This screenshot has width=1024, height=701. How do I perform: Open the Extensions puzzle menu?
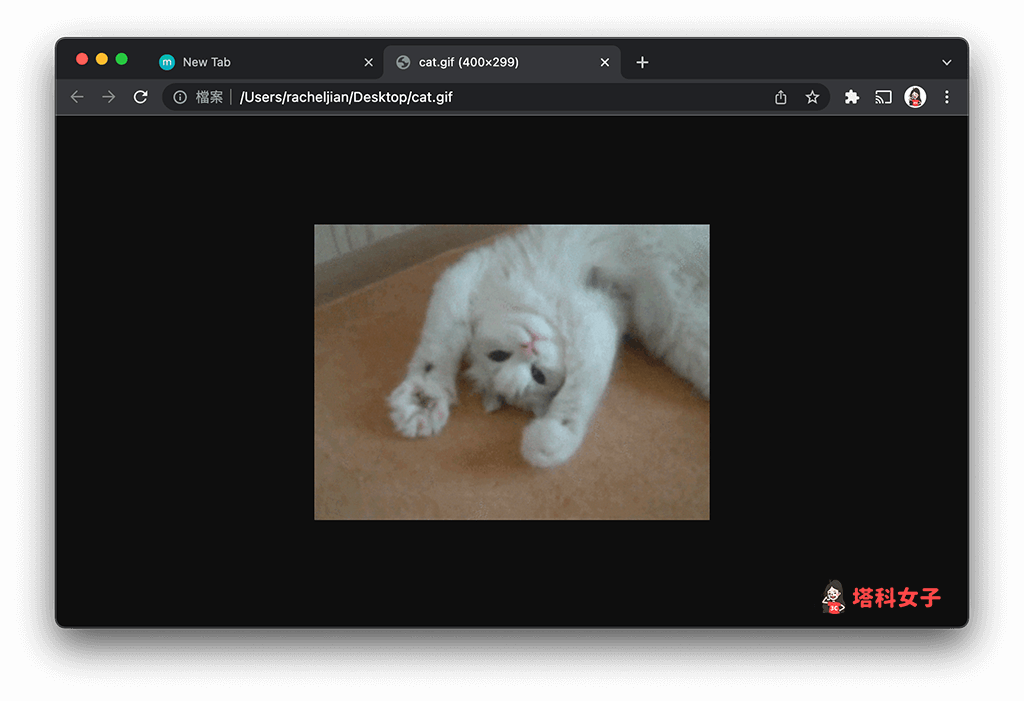tap(852, 97)
